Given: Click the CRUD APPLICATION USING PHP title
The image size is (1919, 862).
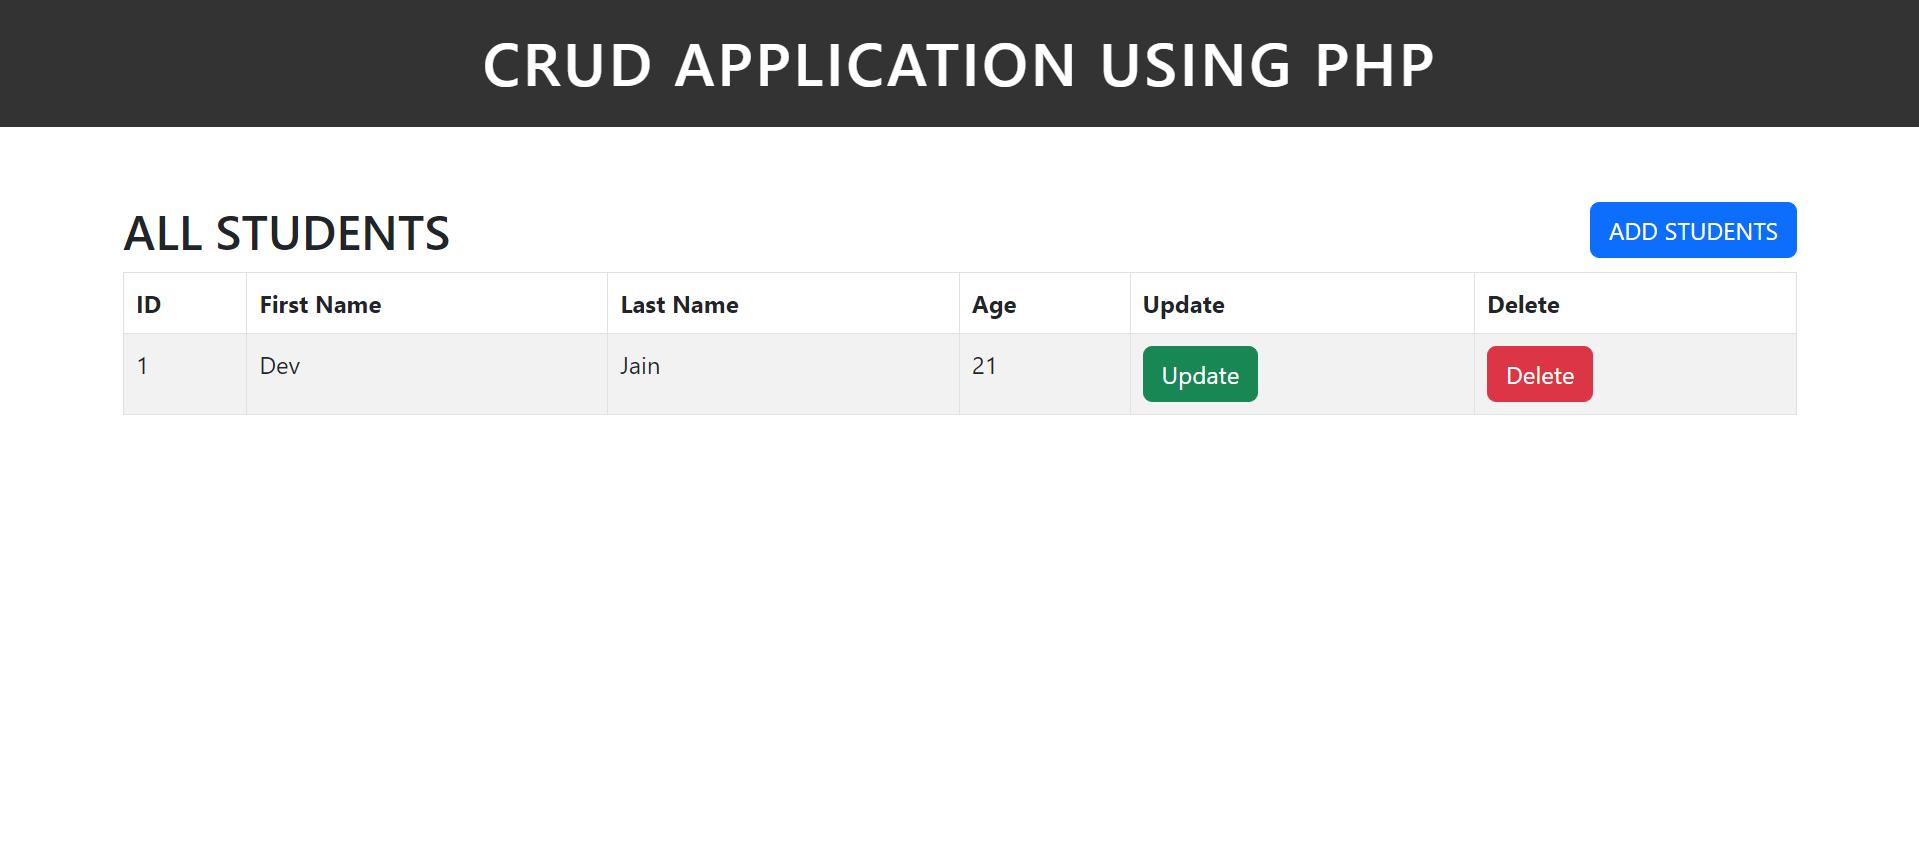Looking at the screenshot, I should (957, 64).
